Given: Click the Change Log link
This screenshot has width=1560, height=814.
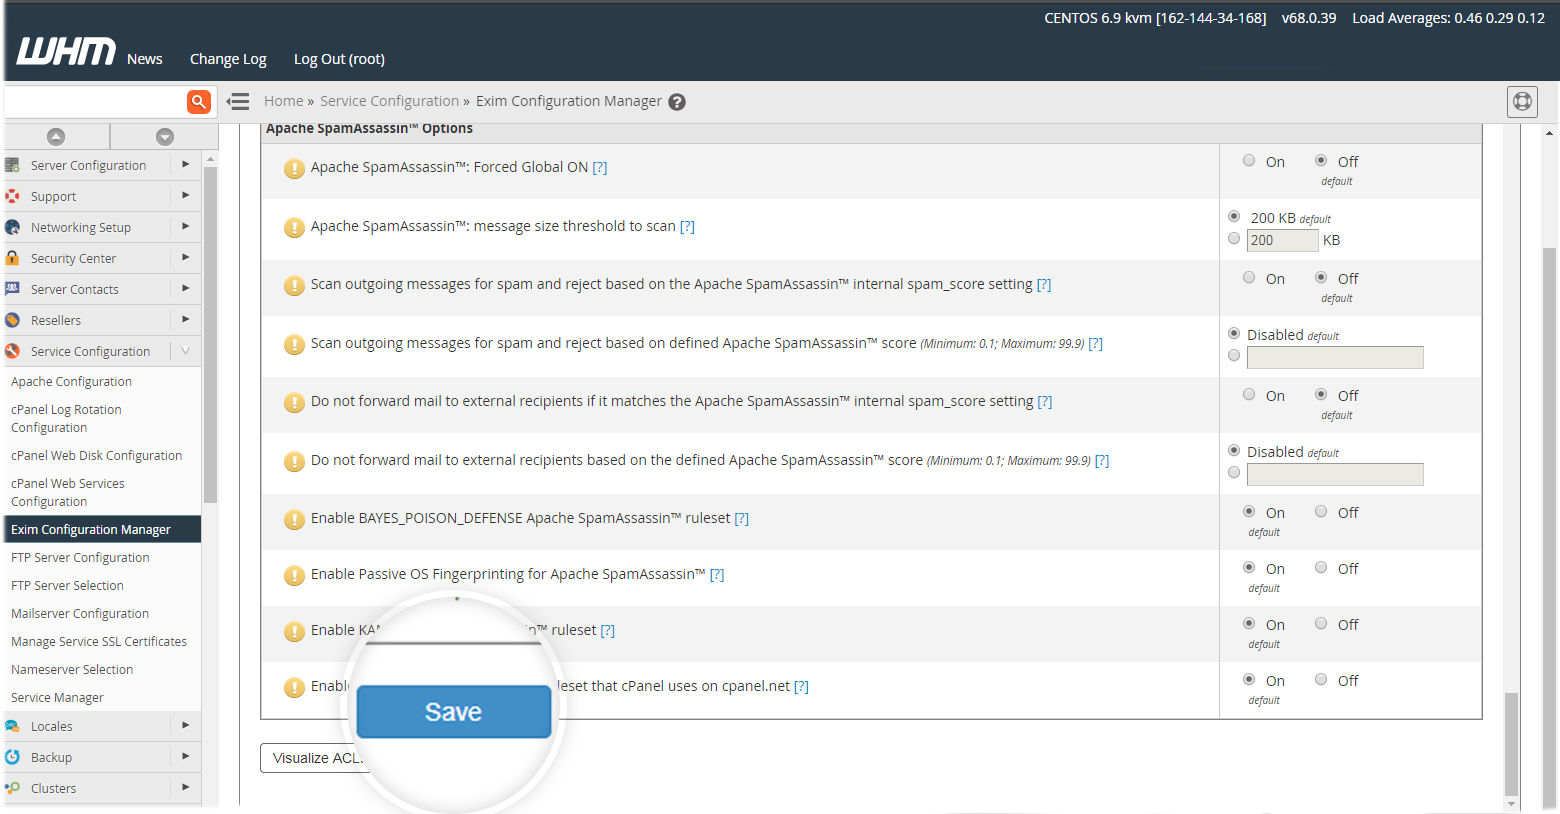Looking at the screenshot, I should tap(228, 59).
